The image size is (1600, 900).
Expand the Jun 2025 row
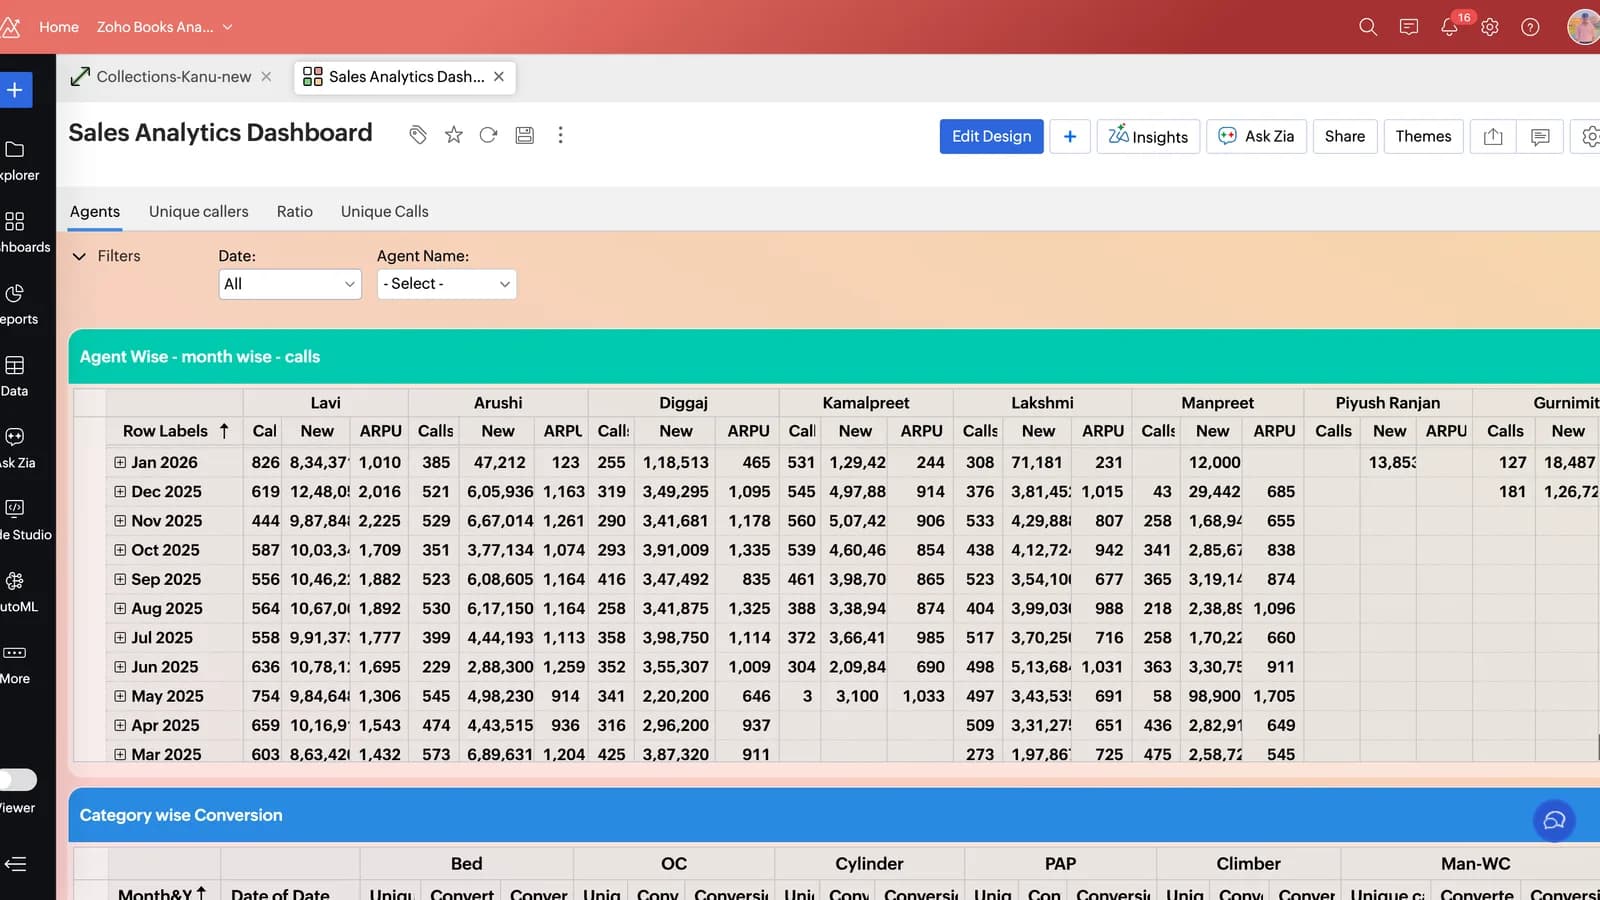[x=120, y=666]
